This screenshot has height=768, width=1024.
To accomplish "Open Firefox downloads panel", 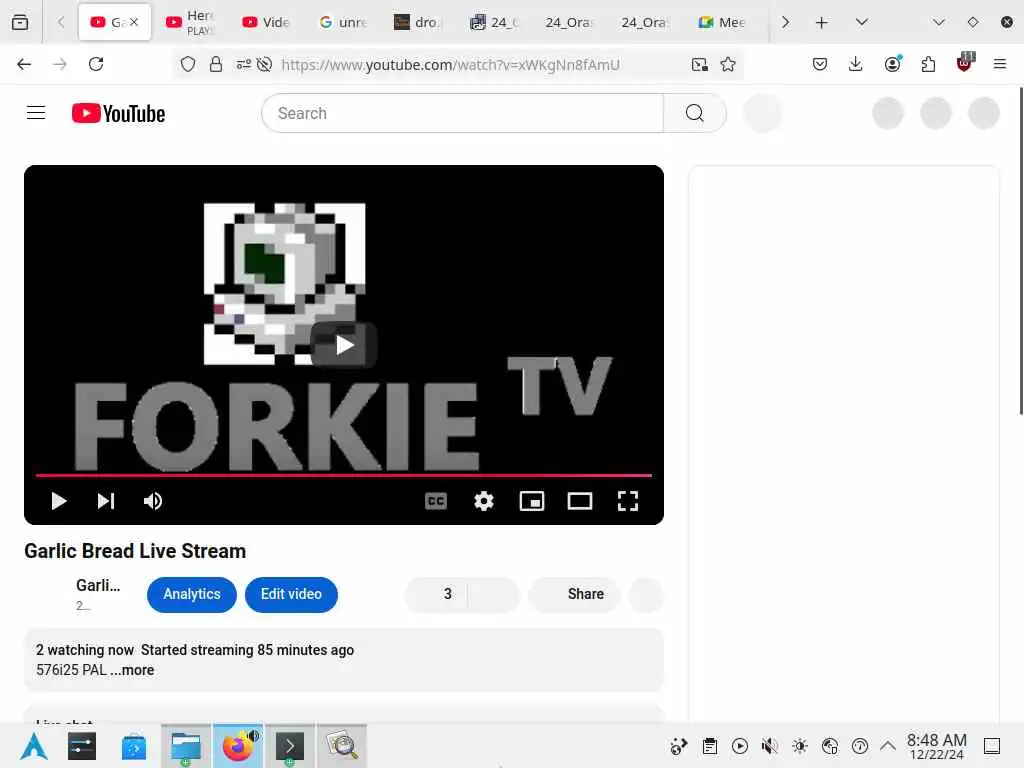I will pos(856,64).
